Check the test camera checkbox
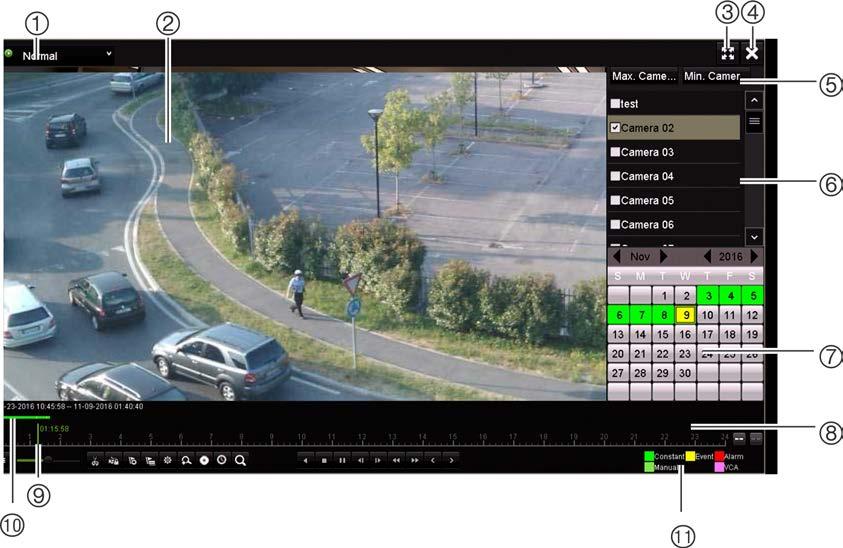The height and width of the screenshot is (548, 843). (x=616, y=104)
